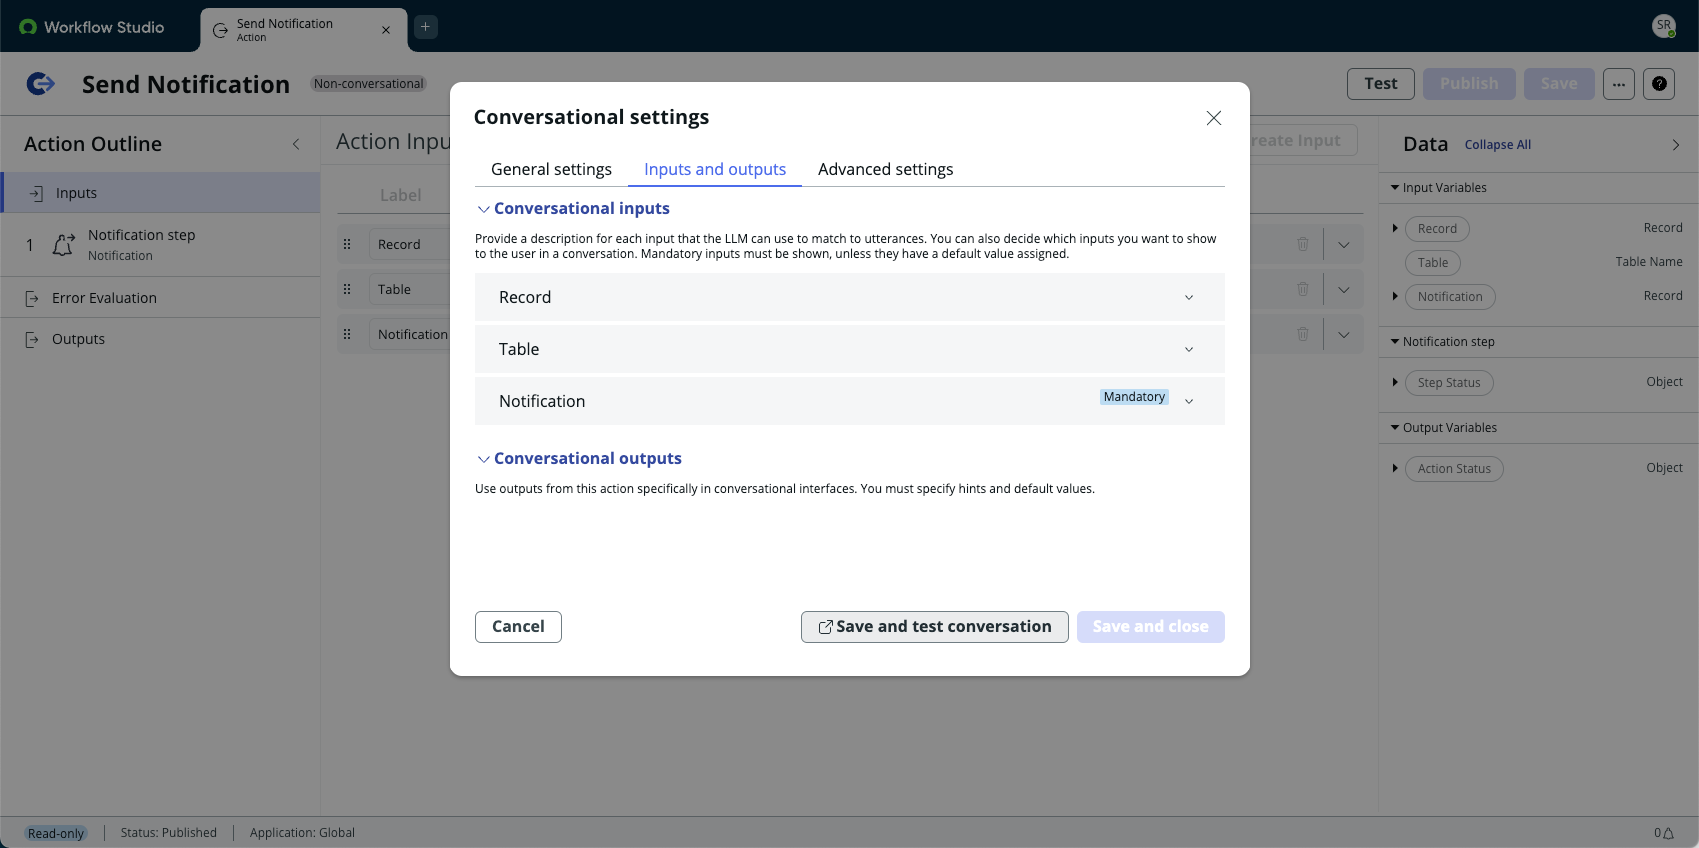The image size is (1699, 848).
Task: Select Notification step in Action Outline
Action: 161,244
